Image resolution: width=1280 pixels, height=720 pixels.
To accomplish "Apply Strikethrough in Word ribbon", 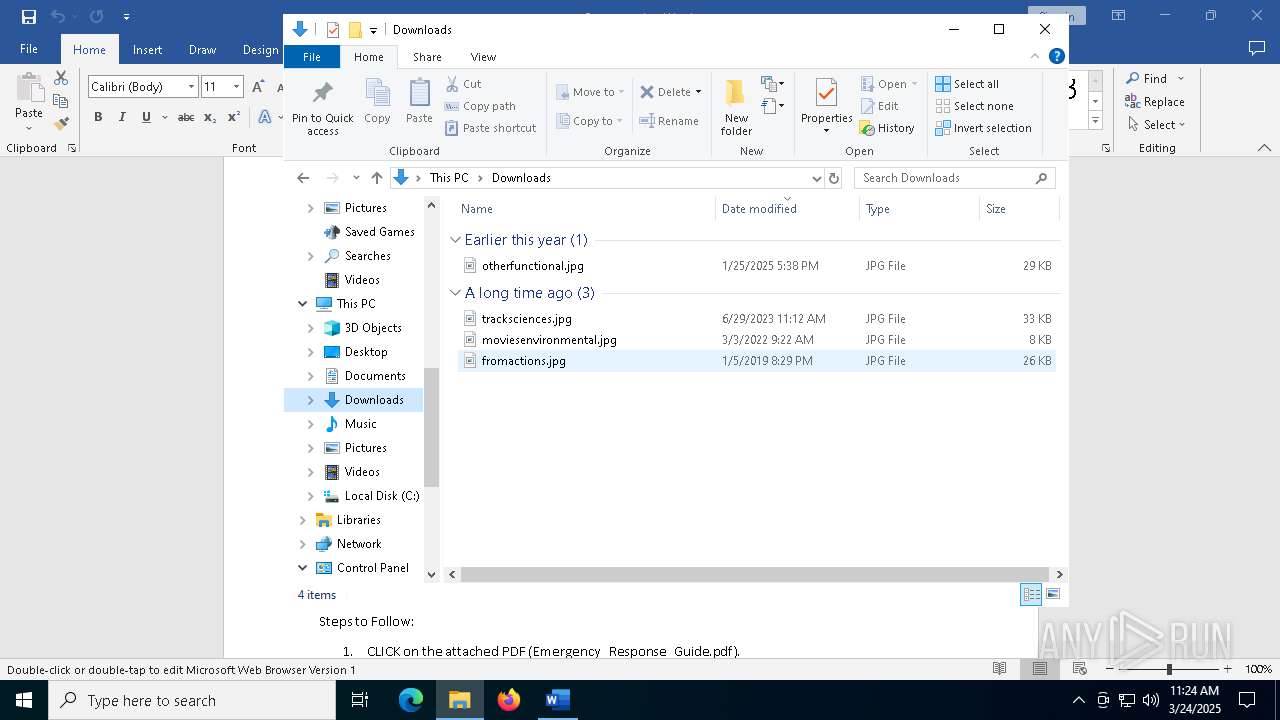I will tap(185, 117).
